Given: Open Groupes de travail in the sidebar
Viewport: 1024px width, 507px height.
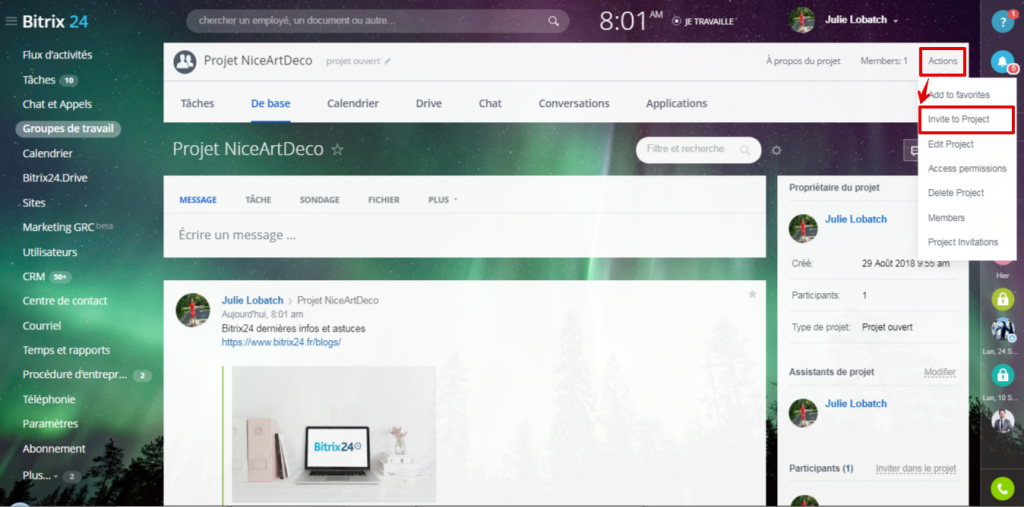Looking at the screenshot, I should pos(68,129).
